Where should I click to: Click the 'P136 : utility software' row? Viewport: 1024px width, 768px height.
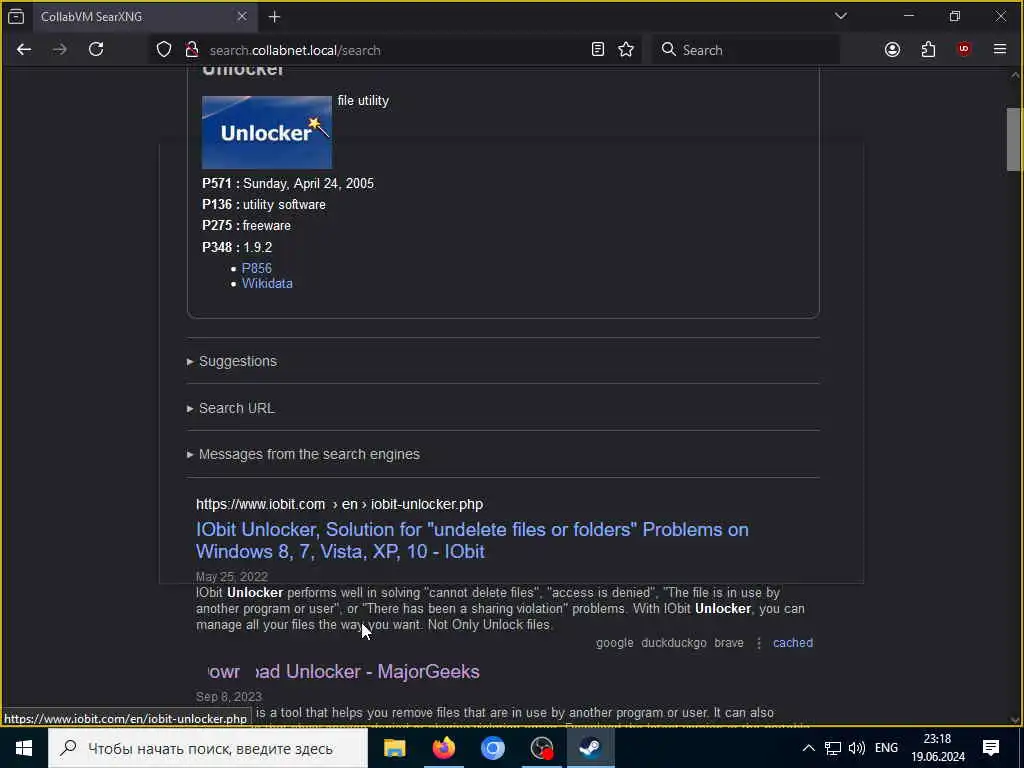pyautogui.click(x=264, y=204)
